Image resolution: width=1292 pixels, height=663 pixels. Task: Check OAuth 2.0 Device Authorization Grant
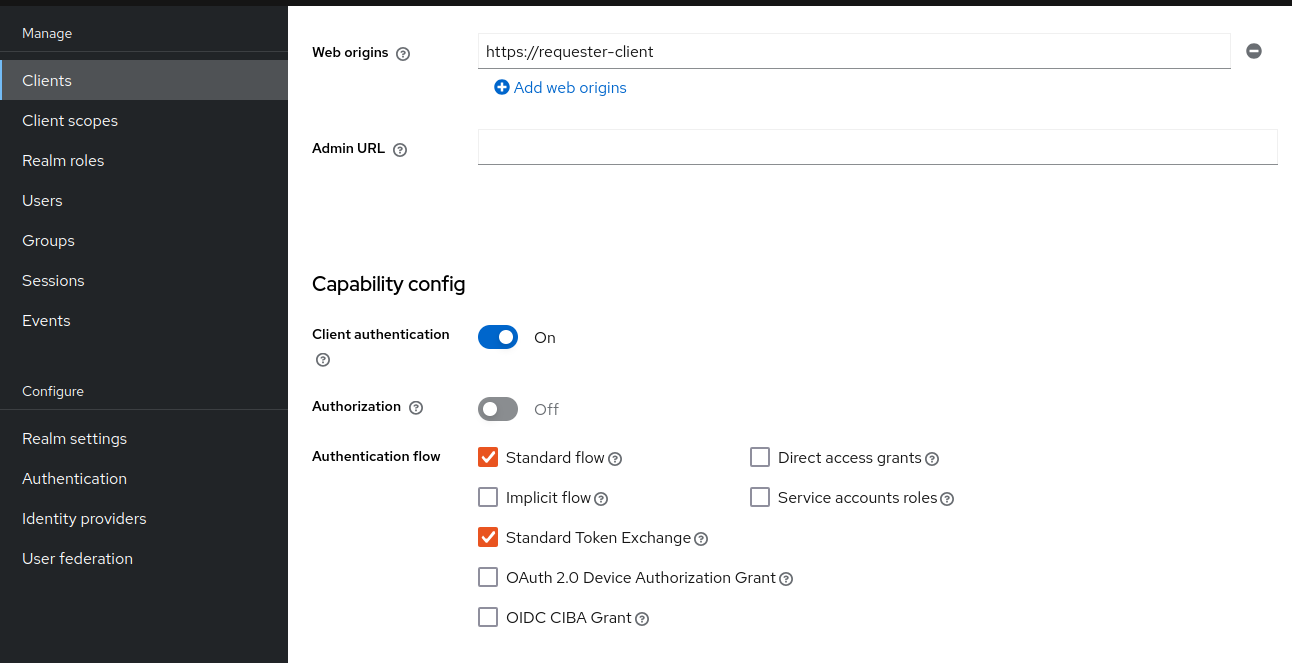[488, 577]
